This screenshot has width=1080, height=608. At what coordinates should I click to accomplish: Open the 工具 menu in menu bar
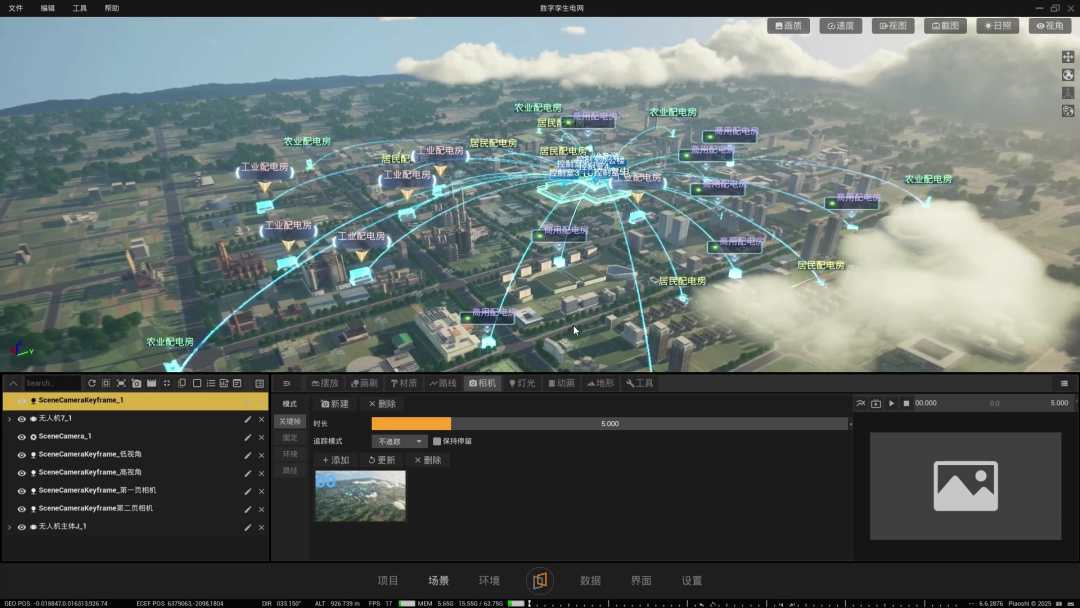[x=80, y=8]
